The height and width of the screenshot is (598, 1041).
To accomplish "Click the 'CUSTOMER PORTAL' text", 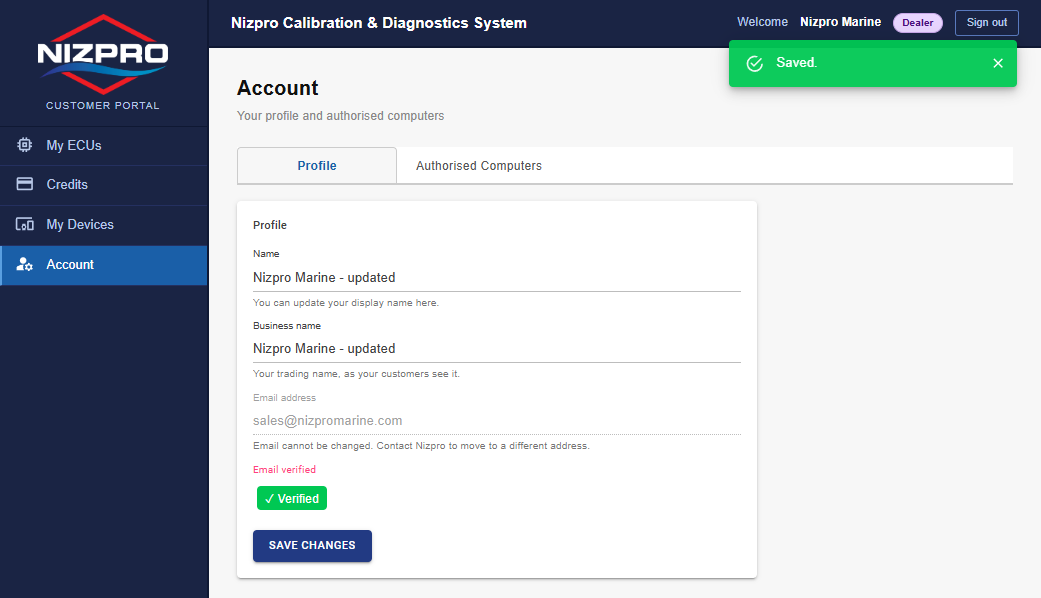I will click(103, 106).
